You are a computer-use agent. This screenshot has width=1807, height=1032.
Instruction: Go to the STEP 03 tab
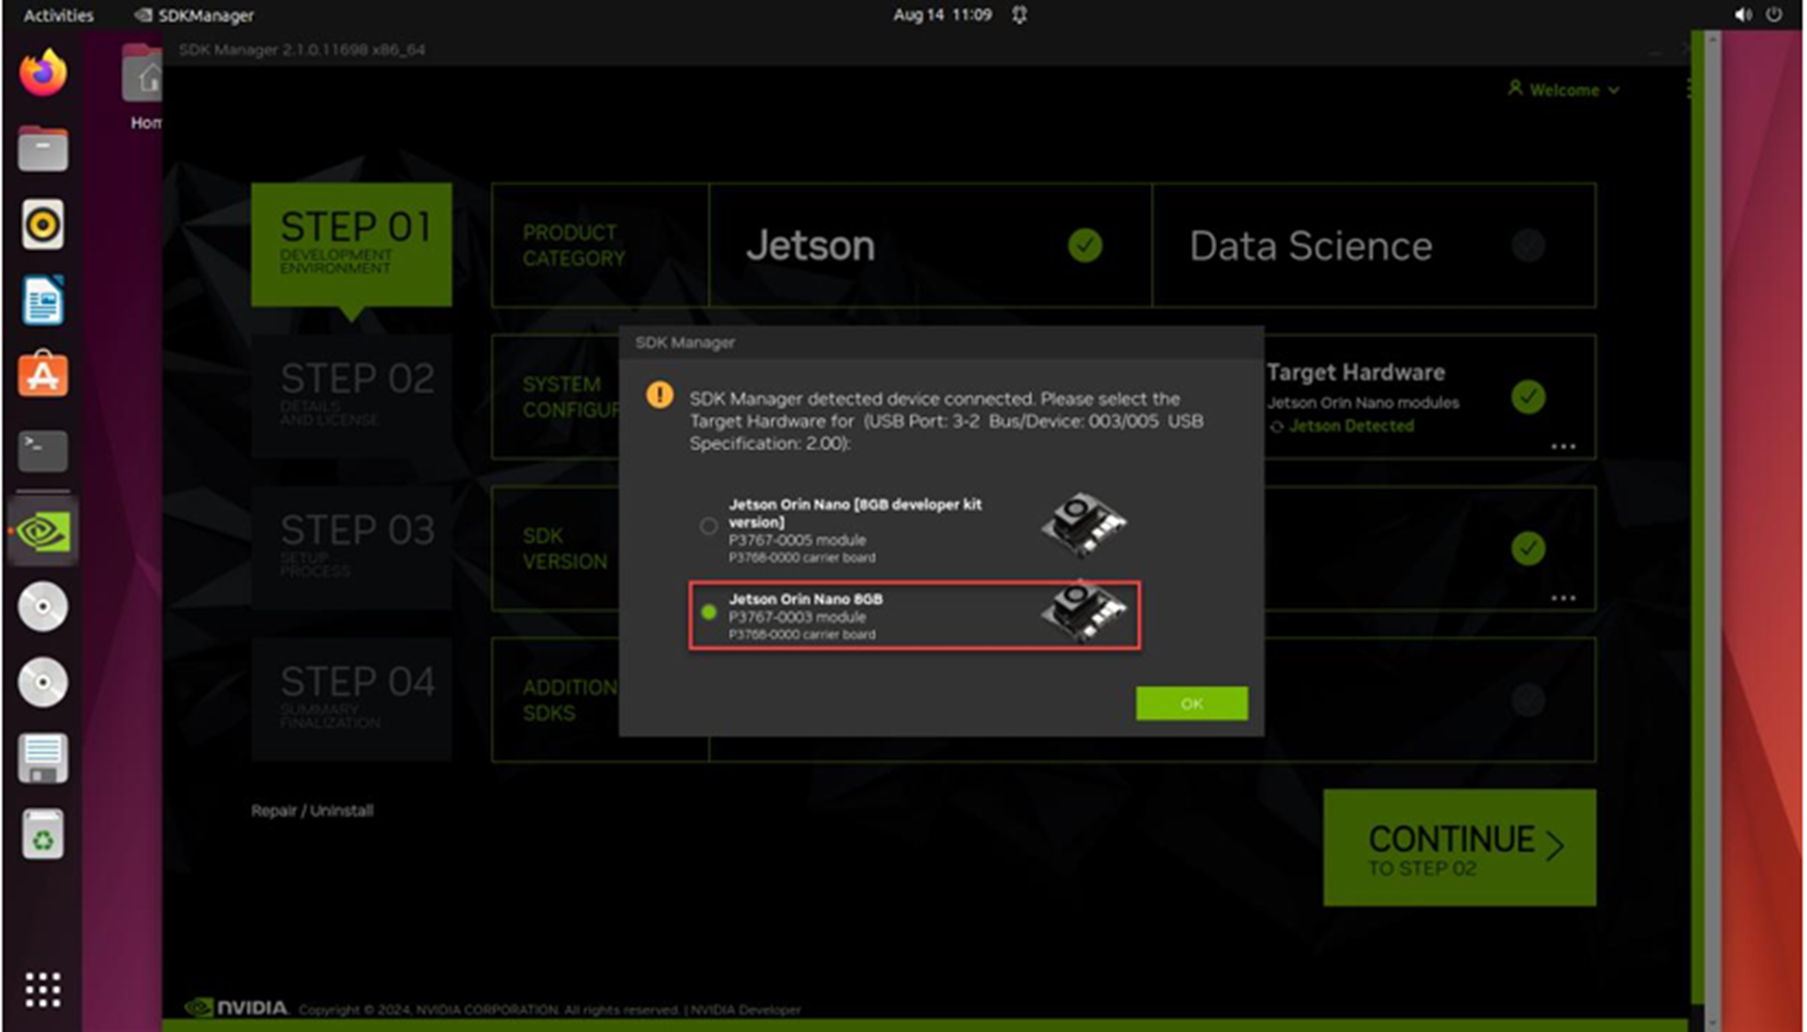click(351, 548)
